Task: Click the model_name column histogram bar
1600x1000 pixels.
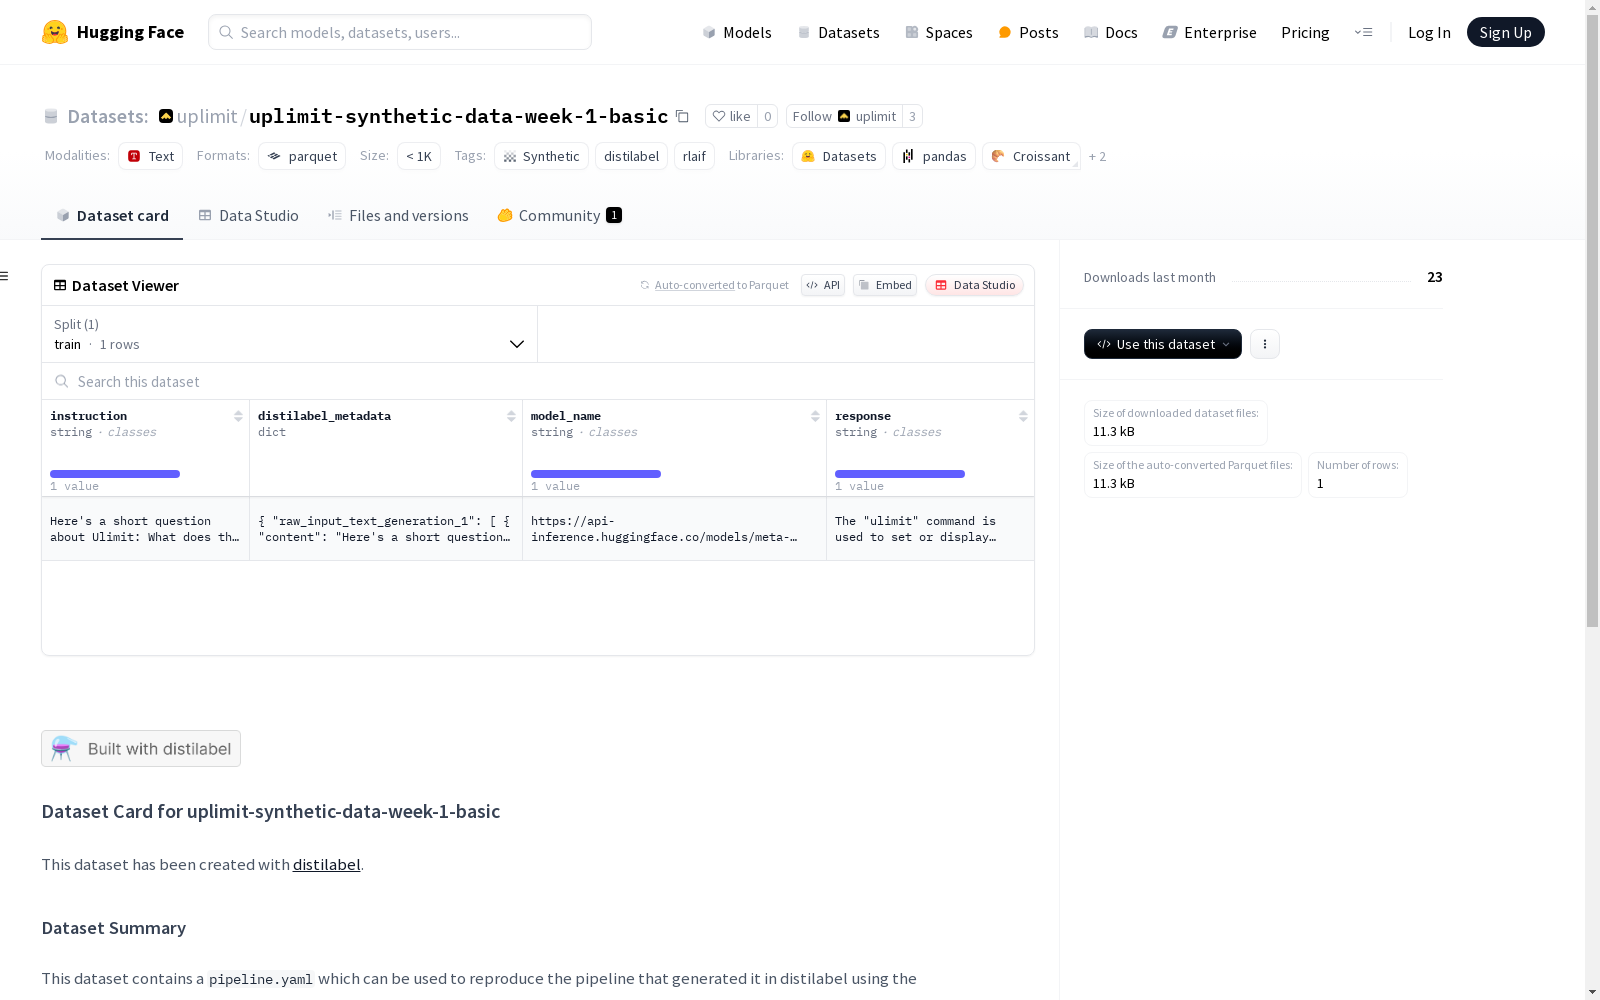Action: (596, 474)
